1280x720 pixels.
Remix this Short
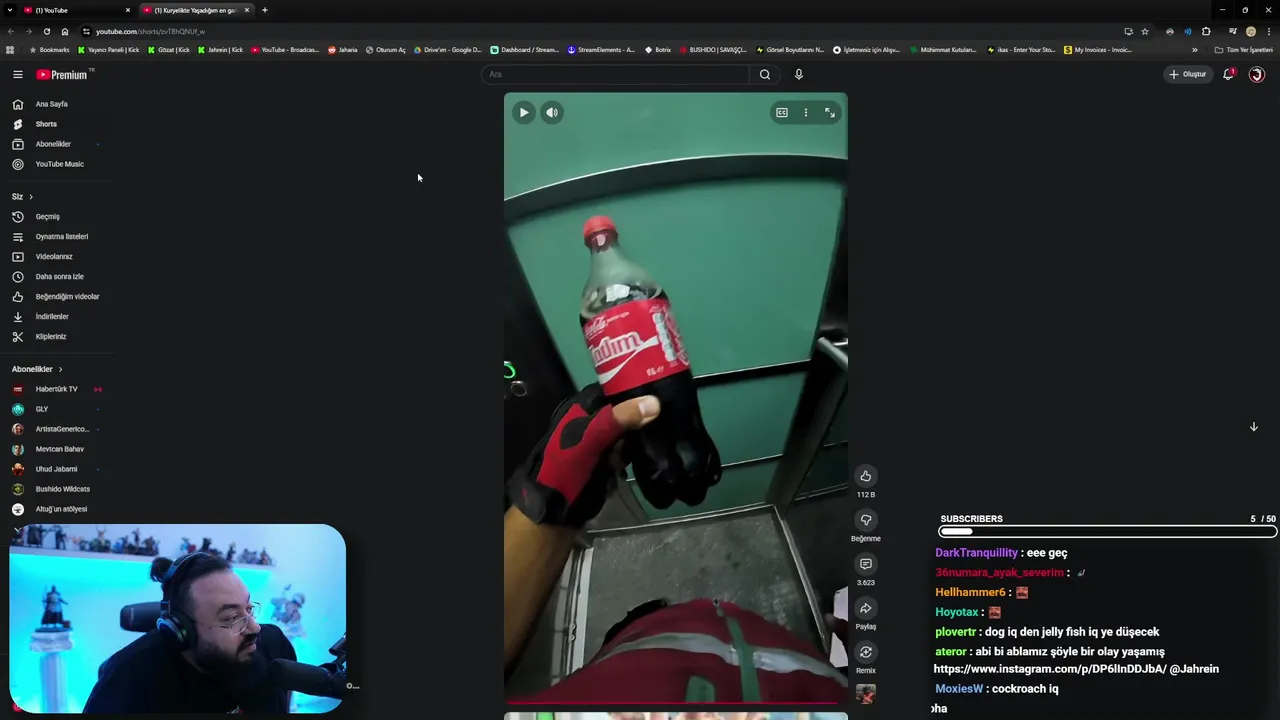(866, 652)
